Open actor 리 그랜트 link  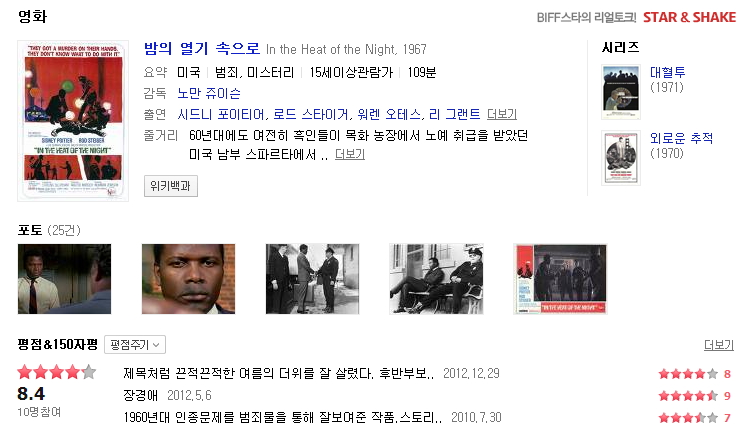[455, 114]
